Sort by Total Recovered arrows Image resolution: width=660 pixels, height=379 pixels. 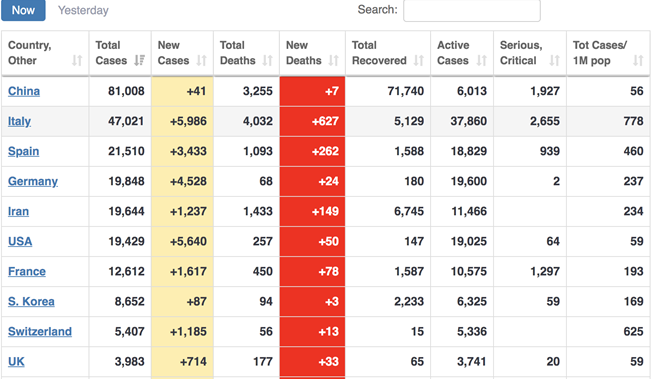418,61
